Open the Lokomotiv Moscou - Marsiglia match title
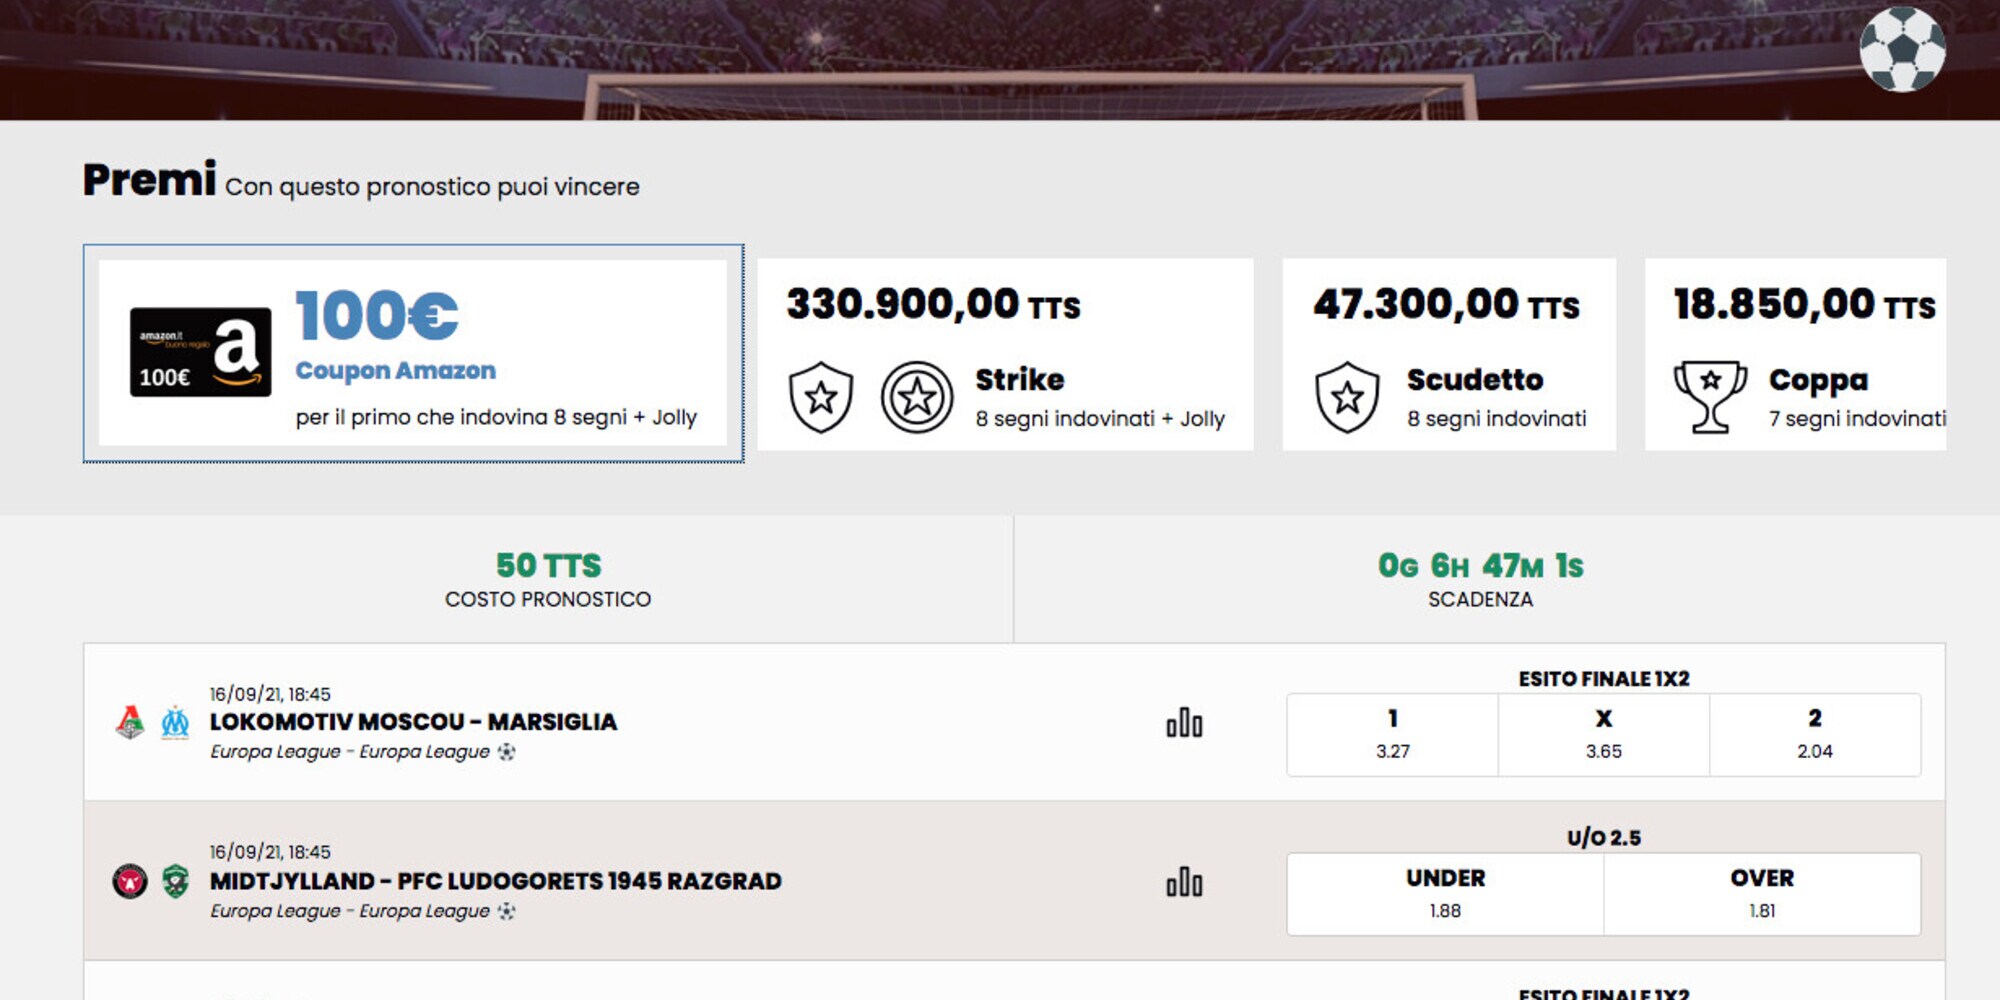The image size is (2000, 1000). tap(413, 722)
